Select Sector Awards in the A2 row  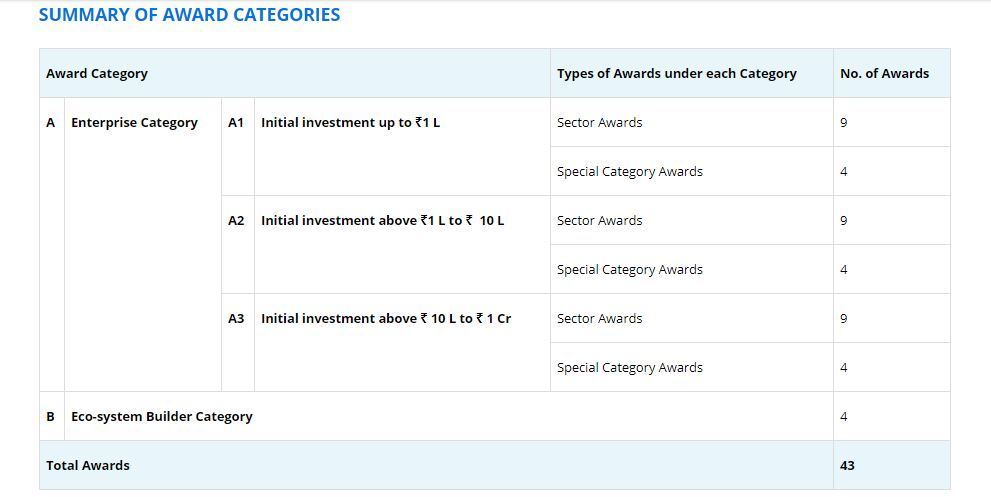click(599, 221)
